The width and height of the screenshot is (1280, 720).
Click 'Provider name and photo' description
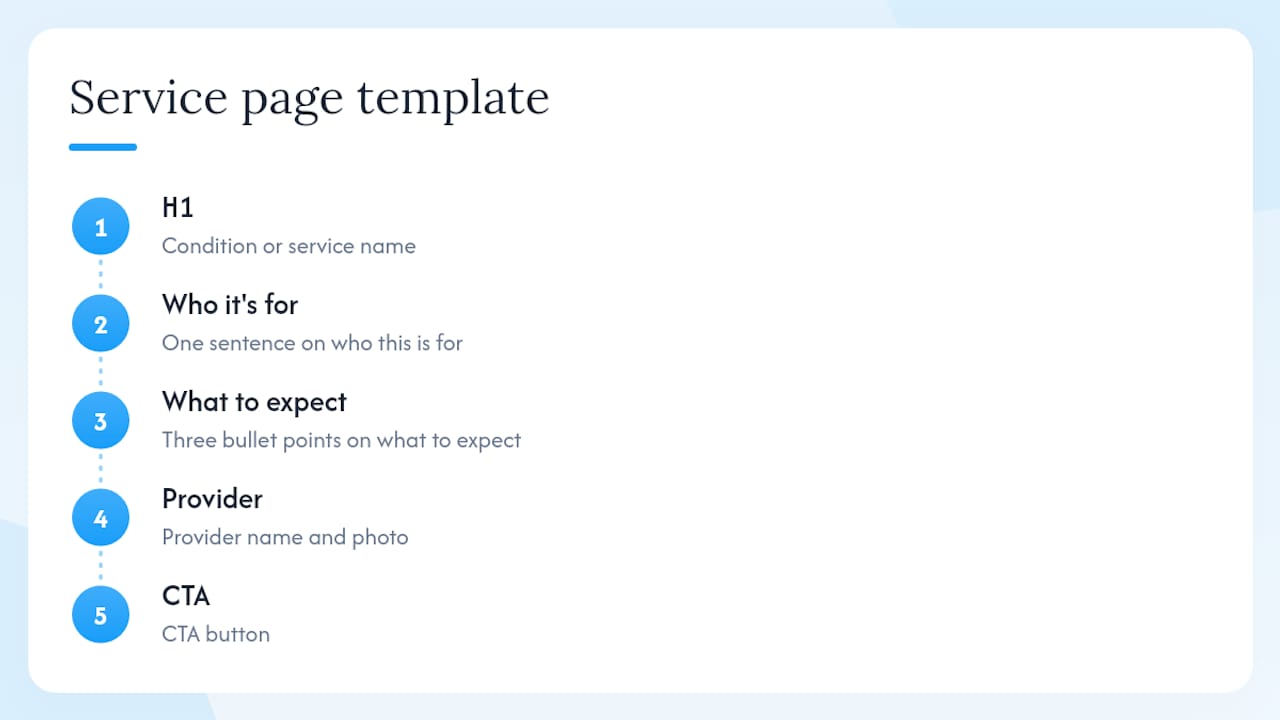click(x=285, y=537)
